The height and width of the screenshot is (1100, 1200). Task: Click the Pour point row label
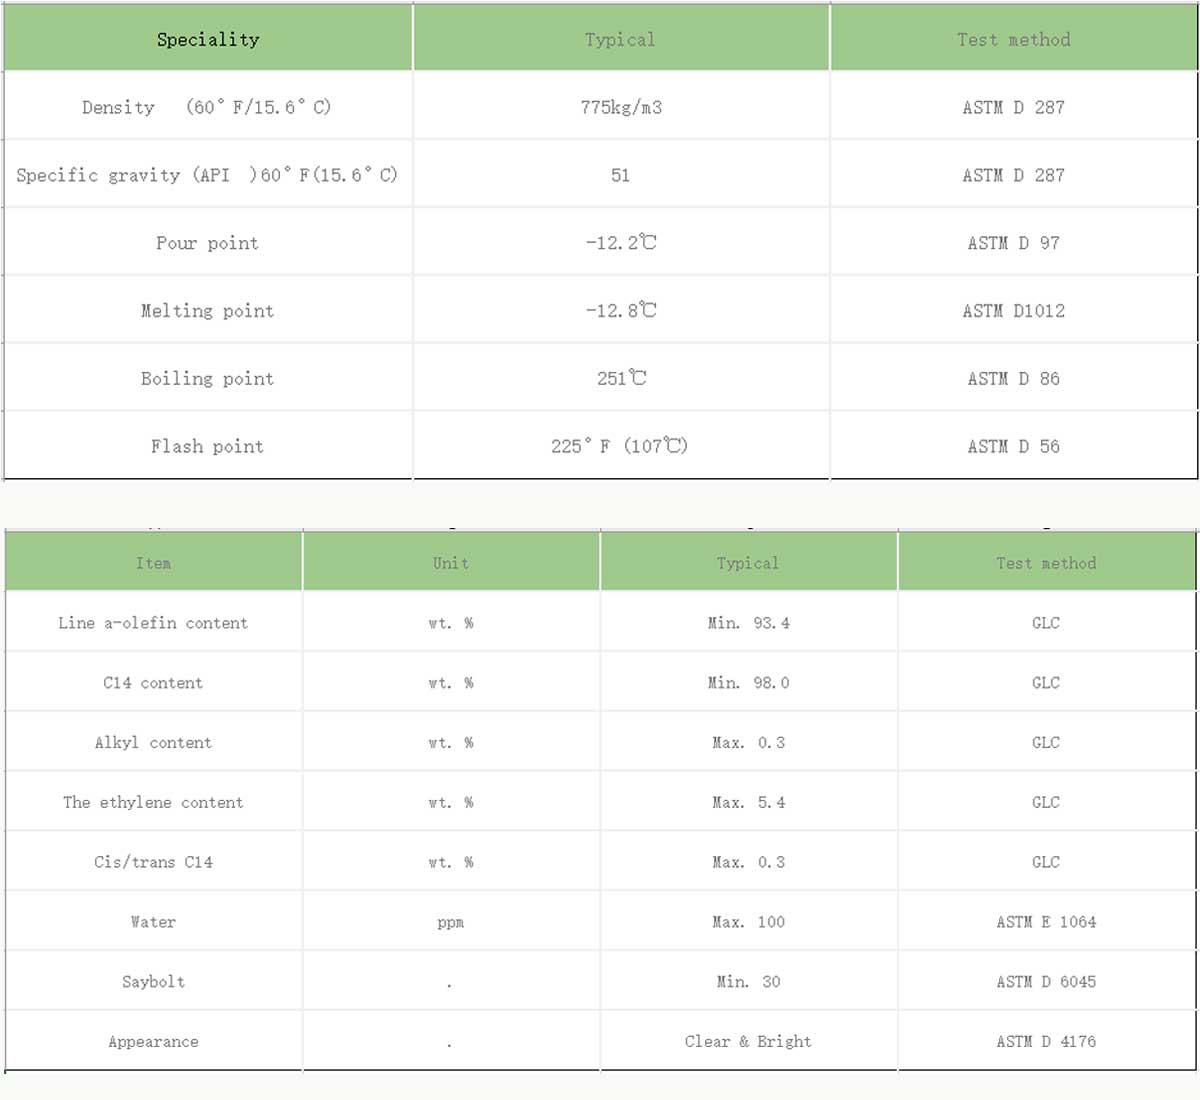click(207, 243)
